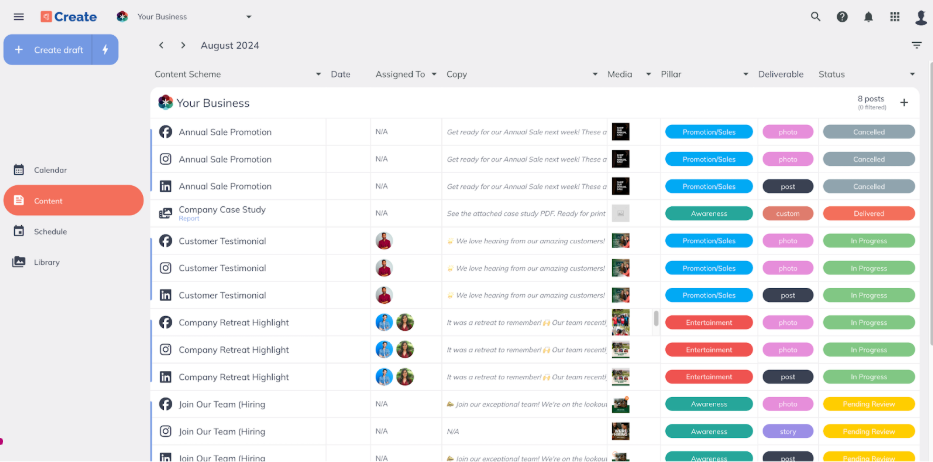Click the Deliverable column header

click(x=781, y=74)
